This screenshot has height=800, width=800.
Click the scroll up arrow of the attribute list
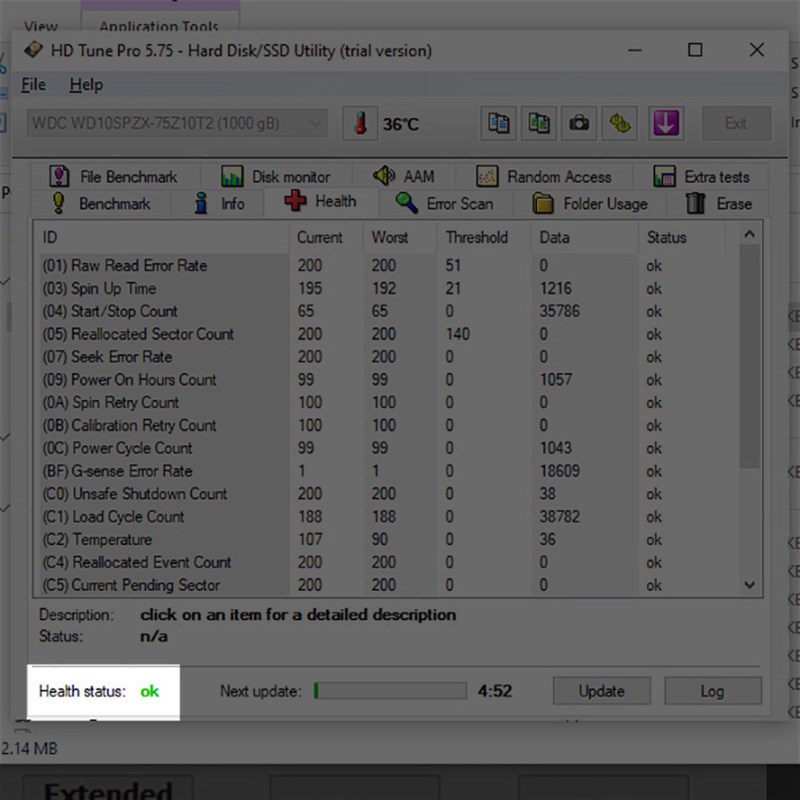point(749,234)
